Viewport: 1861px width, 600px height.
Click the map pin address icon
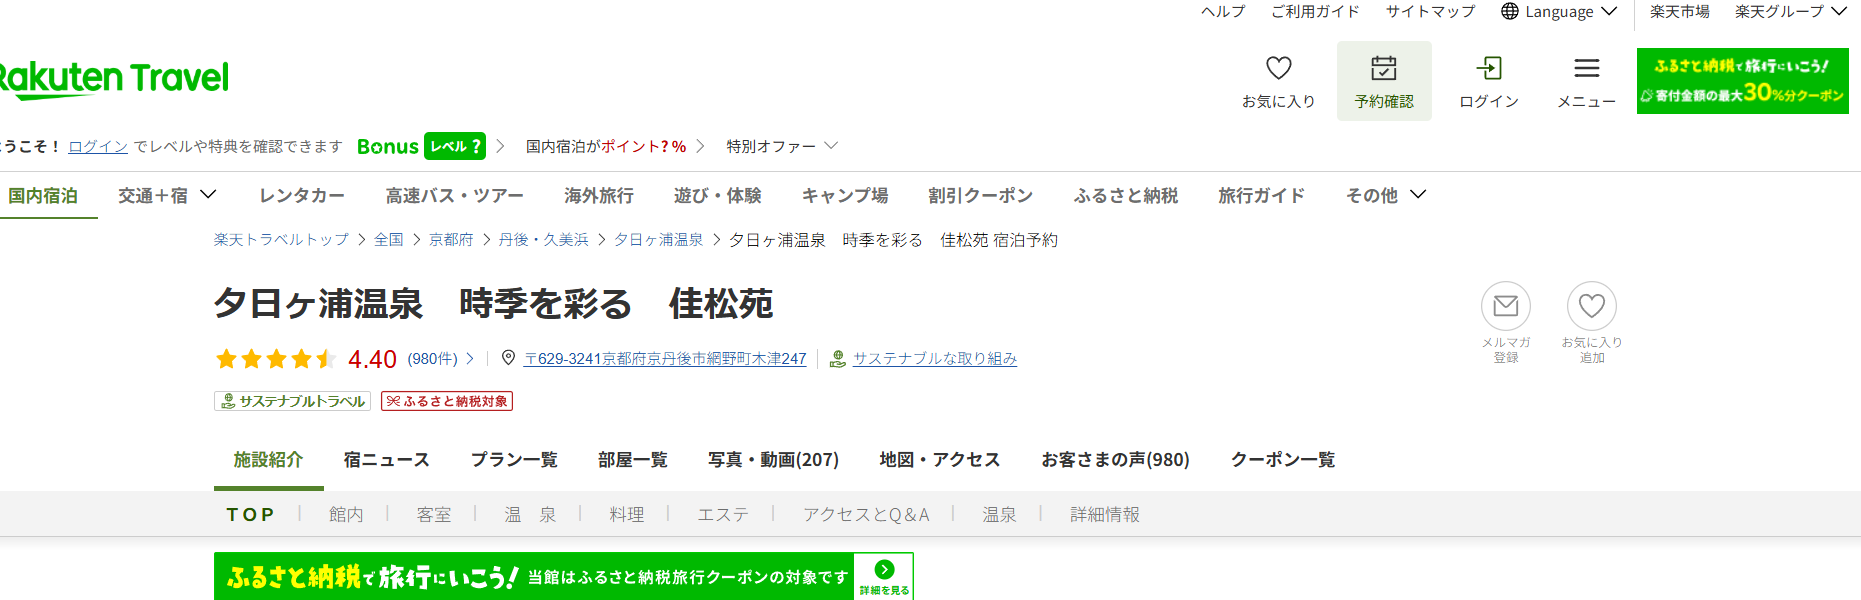coord(508,358)
